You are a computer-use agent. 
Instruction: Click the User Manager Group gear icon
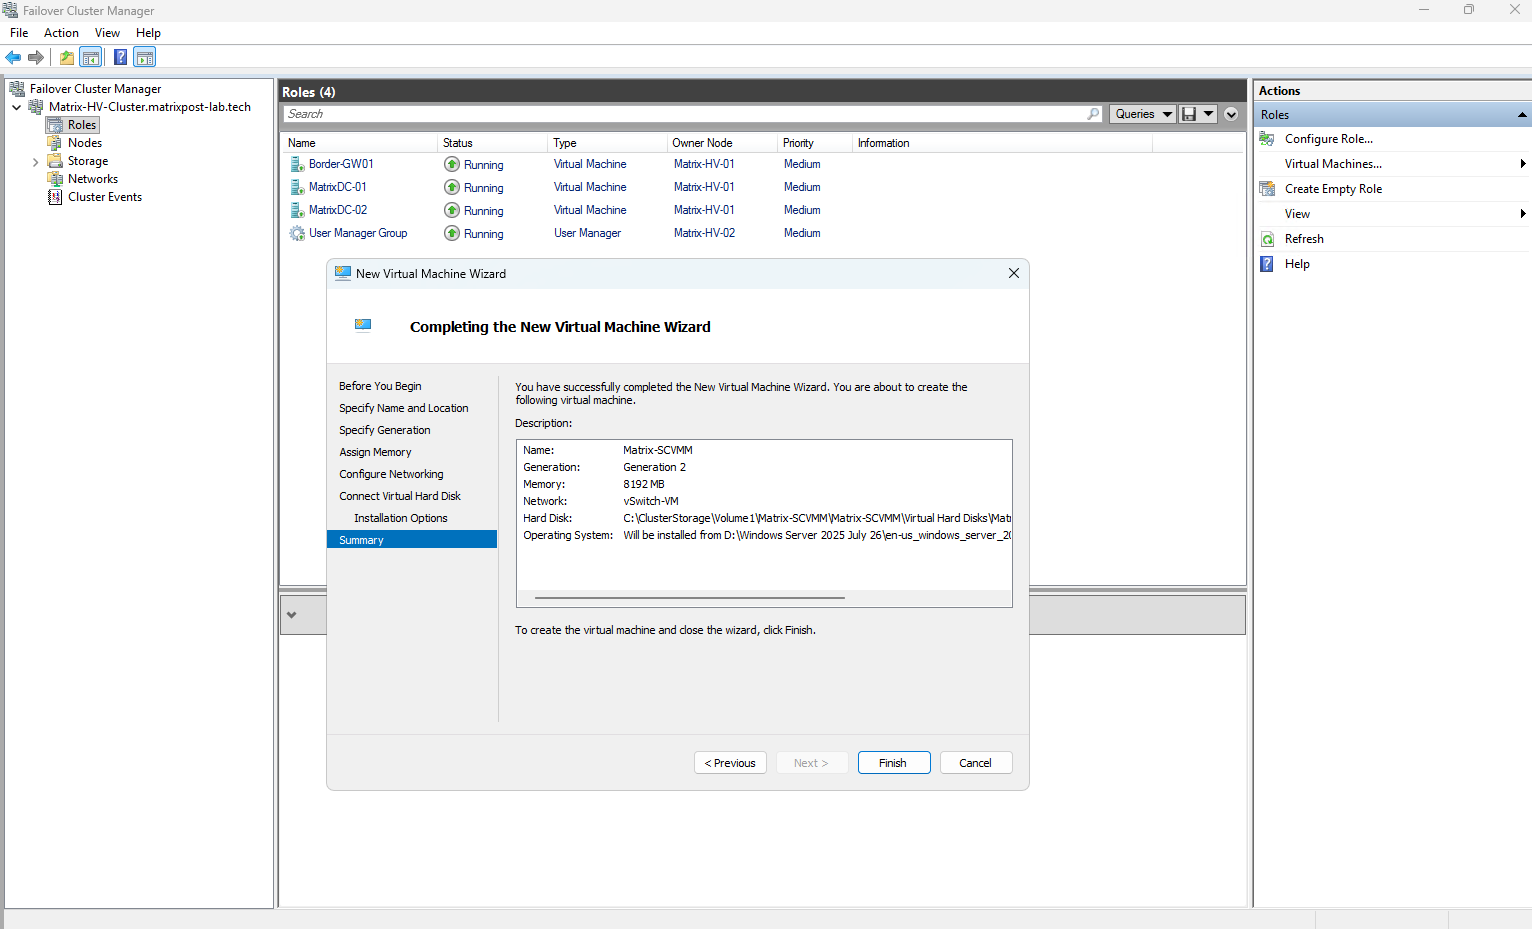pyautogui.click(x=297, y=233)
